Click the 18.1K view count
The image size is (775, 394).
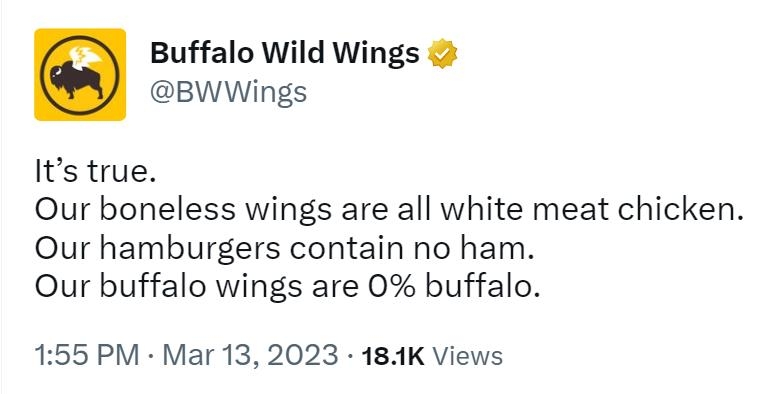(393, 356)
